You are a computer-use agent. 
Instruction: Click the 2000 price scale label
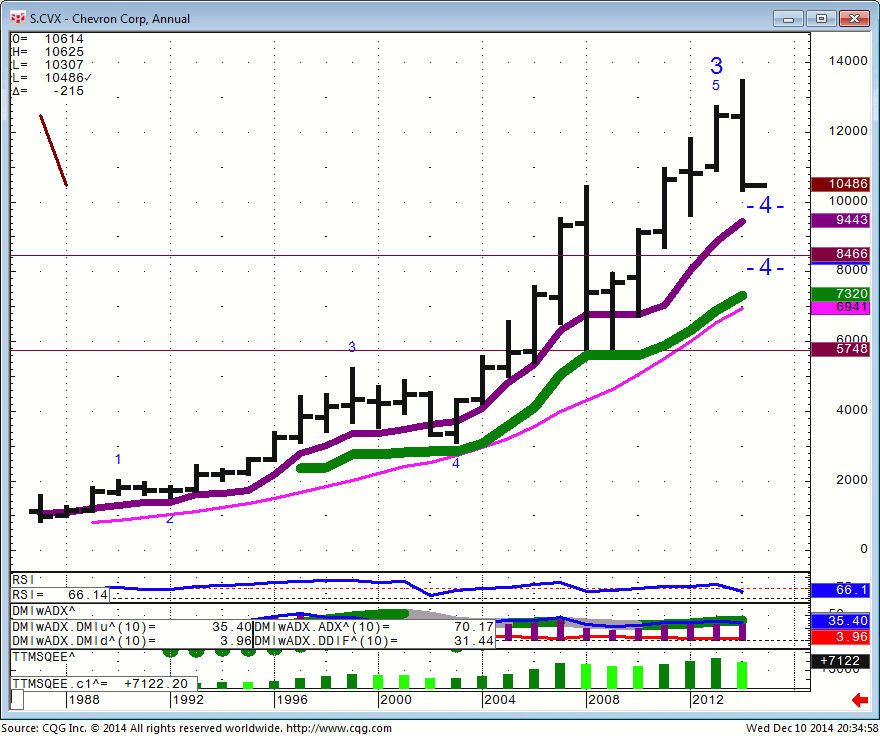[851, 479]
